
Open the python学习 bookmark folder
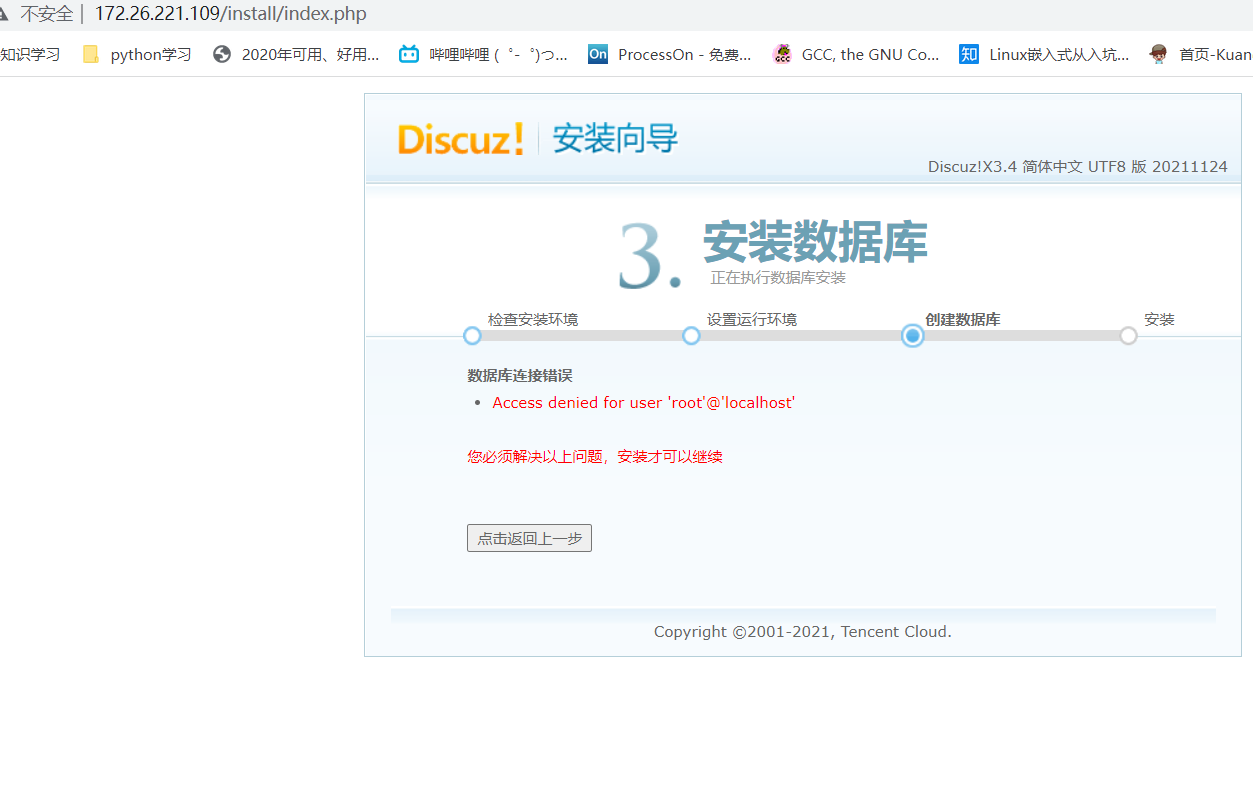(138, 54)
